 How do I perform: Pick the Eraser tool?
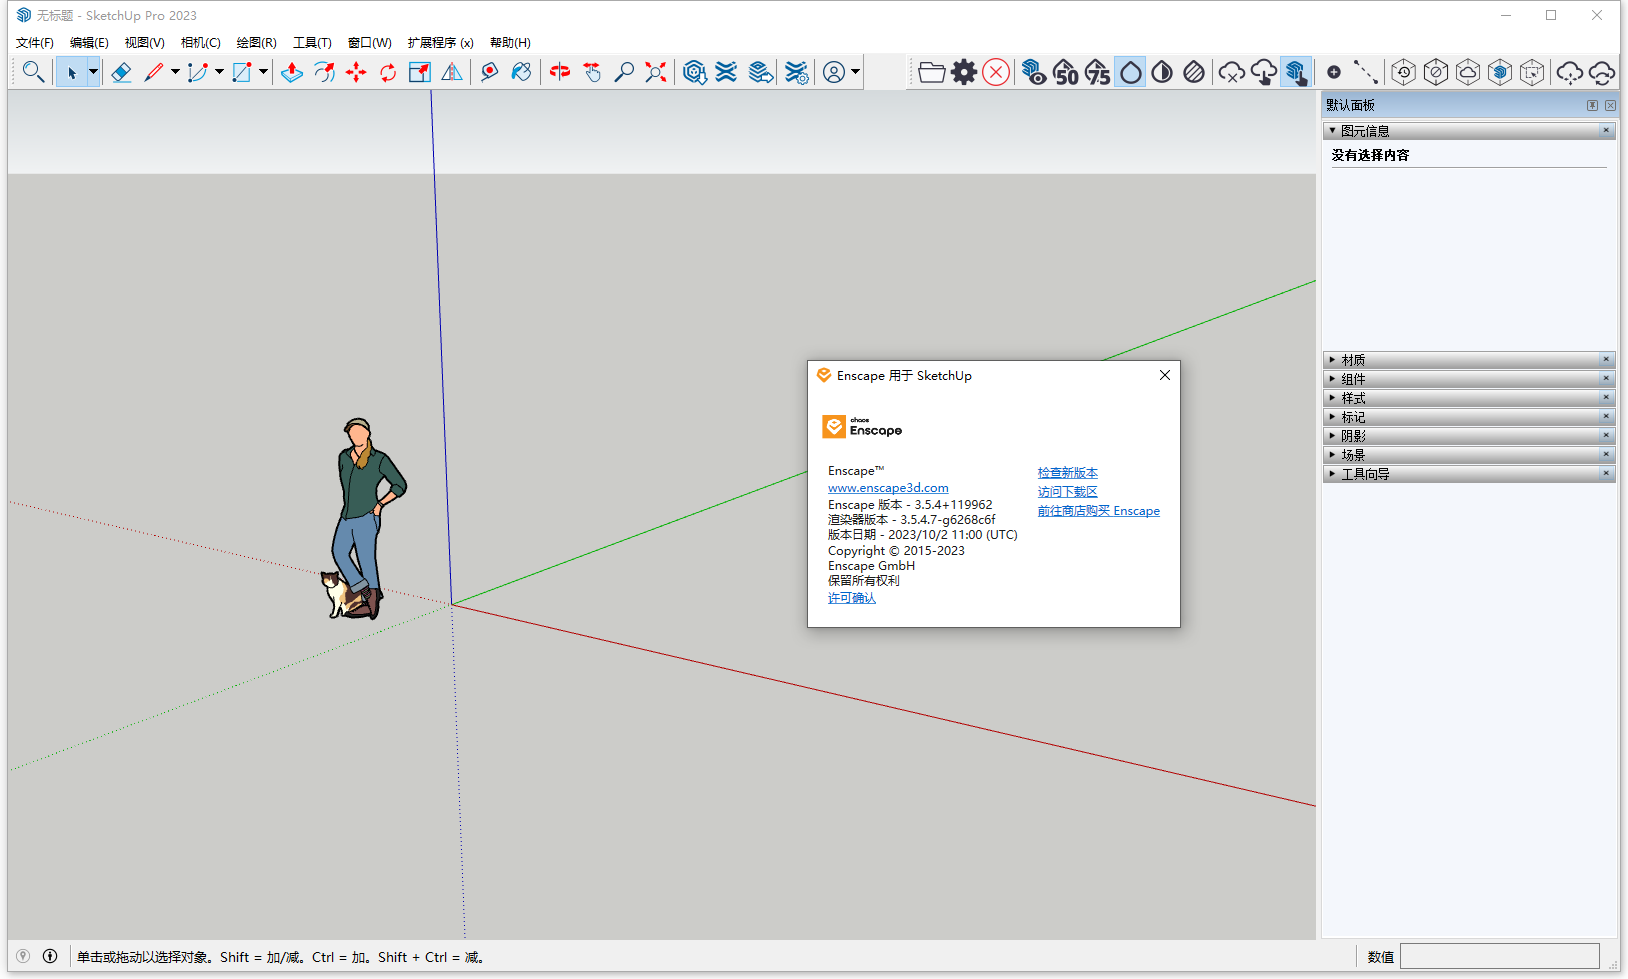[x=121, y=72]
